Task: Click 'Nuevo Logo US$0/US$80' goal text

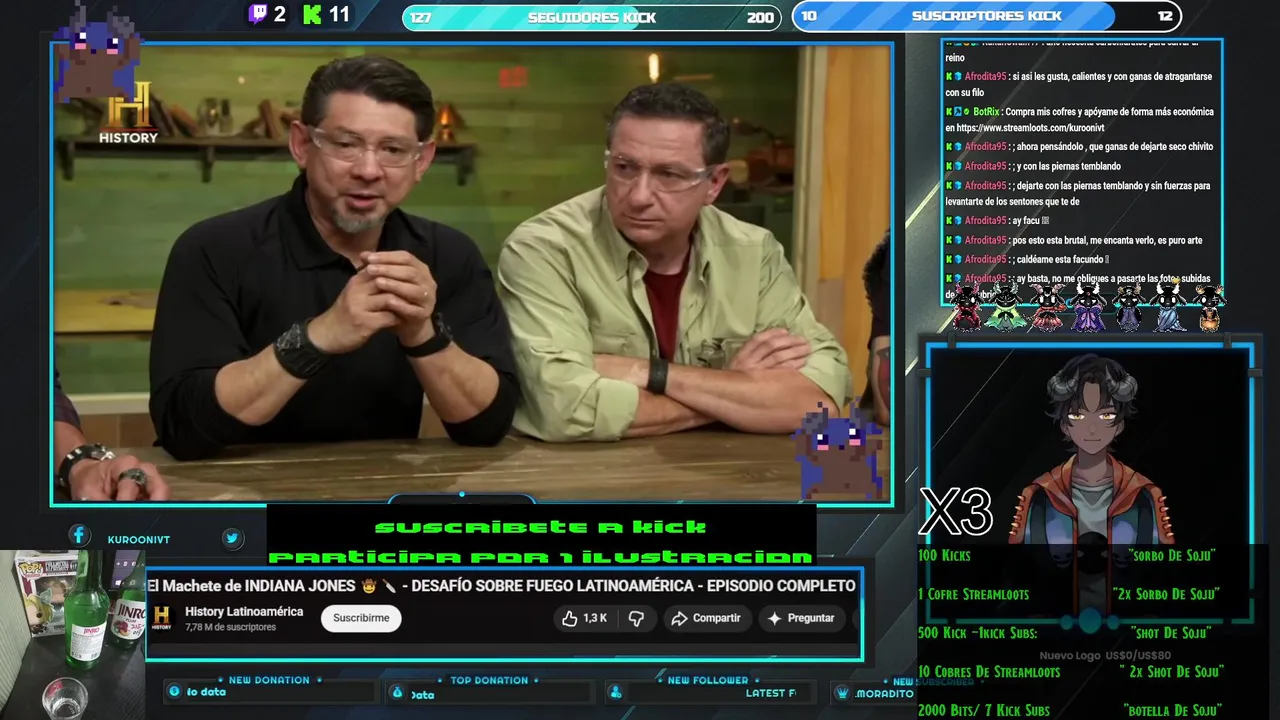Action: pos(1105,656)
